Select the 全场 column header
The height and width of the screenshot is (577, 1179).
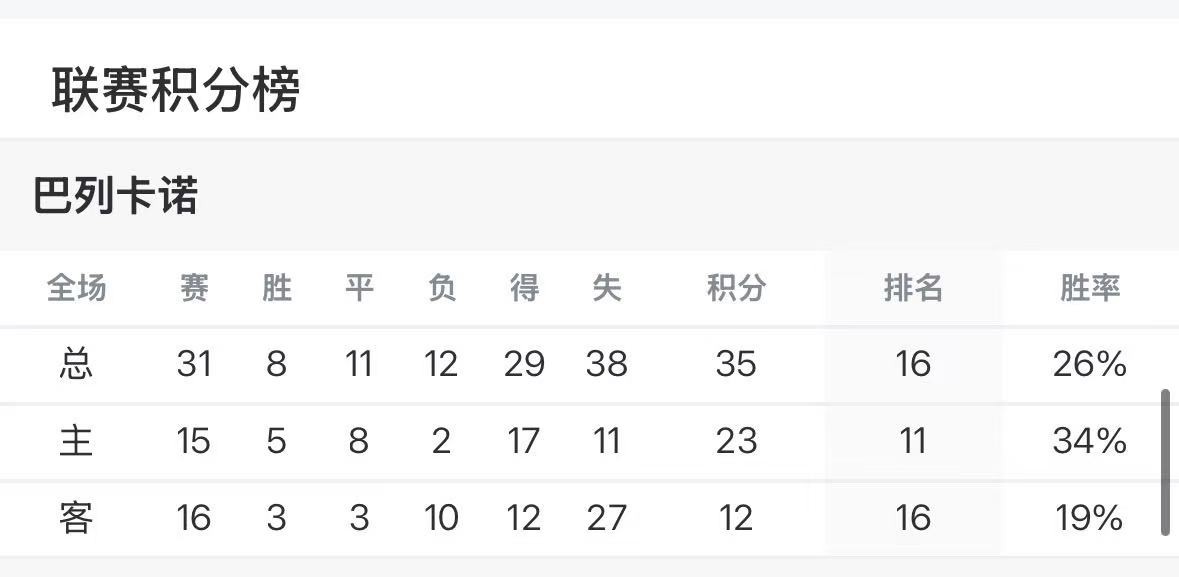[76, 289]
